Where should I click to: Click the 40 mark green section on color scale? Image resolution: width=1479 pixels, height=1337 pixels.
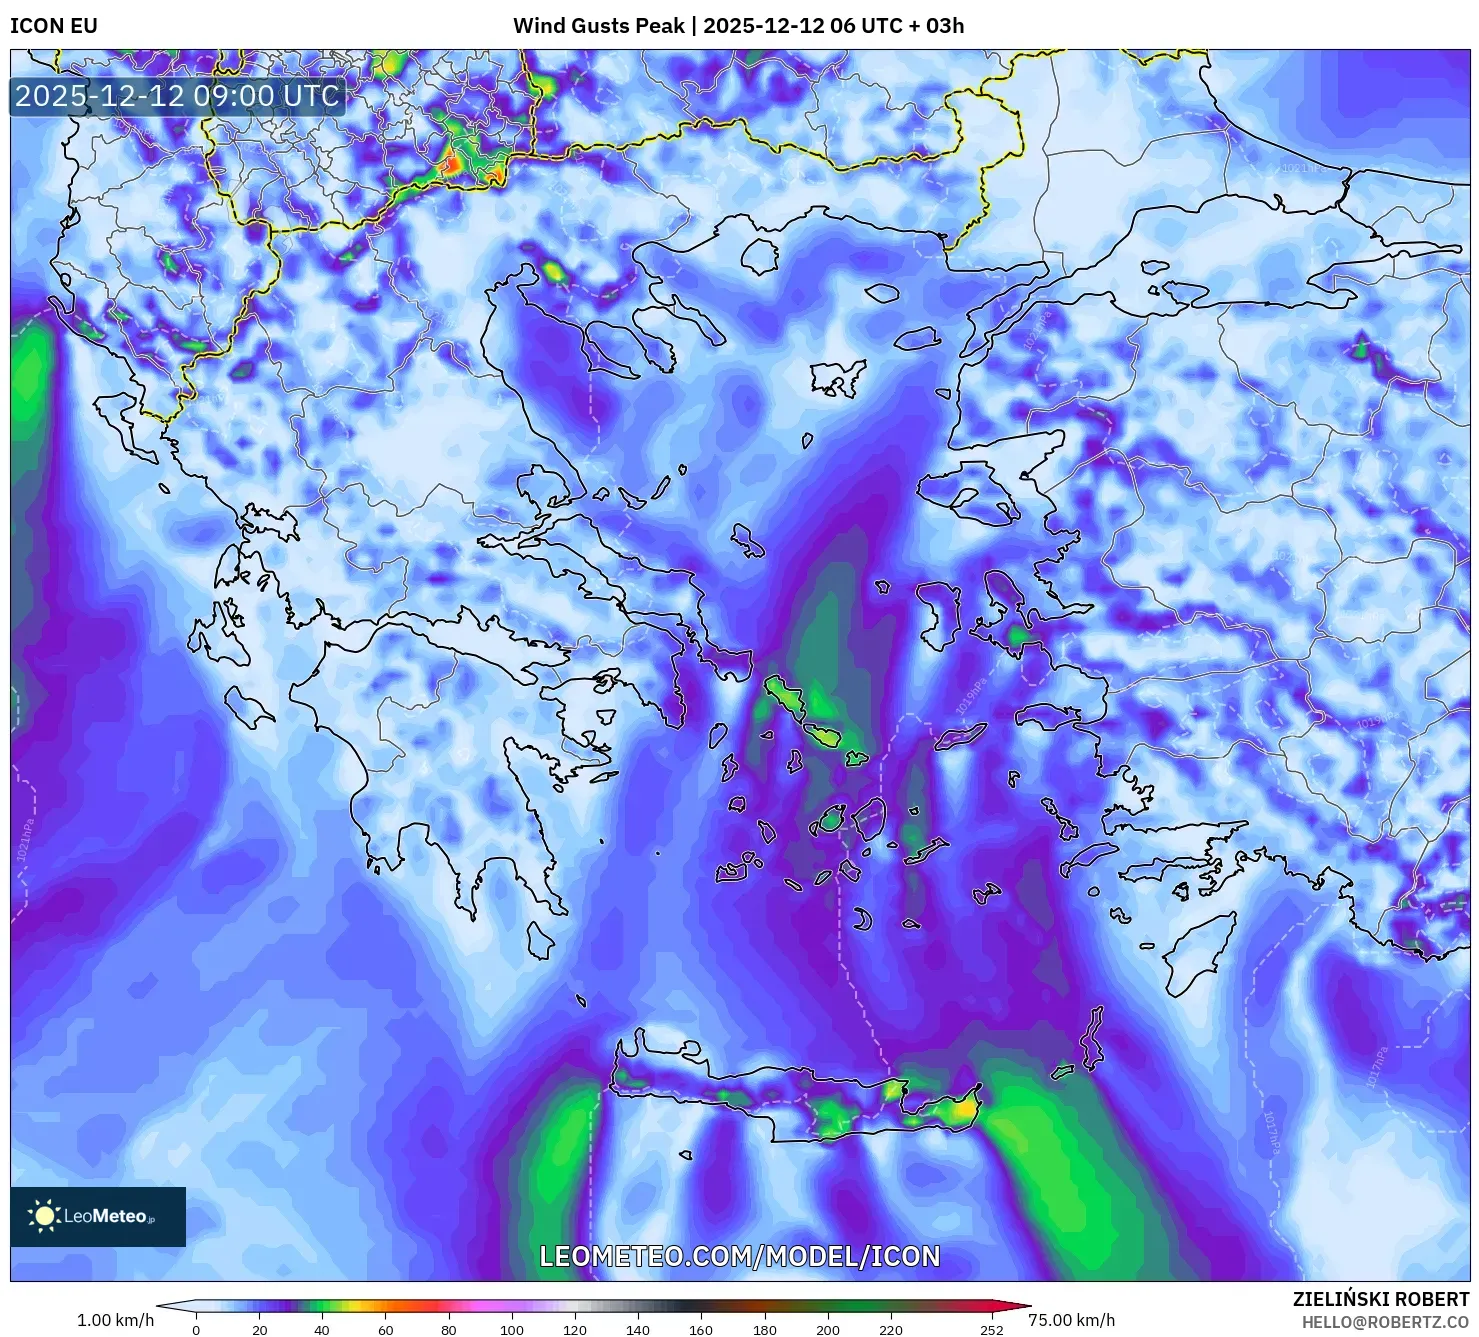coord(322,1306)
